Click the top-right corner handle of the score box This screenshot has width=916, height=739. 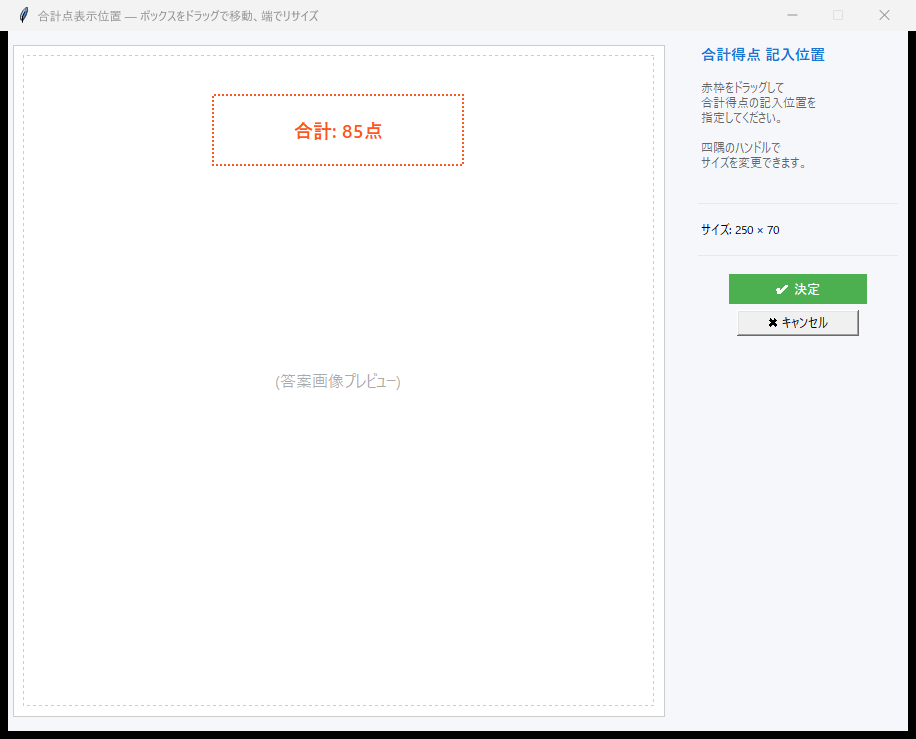click(462, 96)
